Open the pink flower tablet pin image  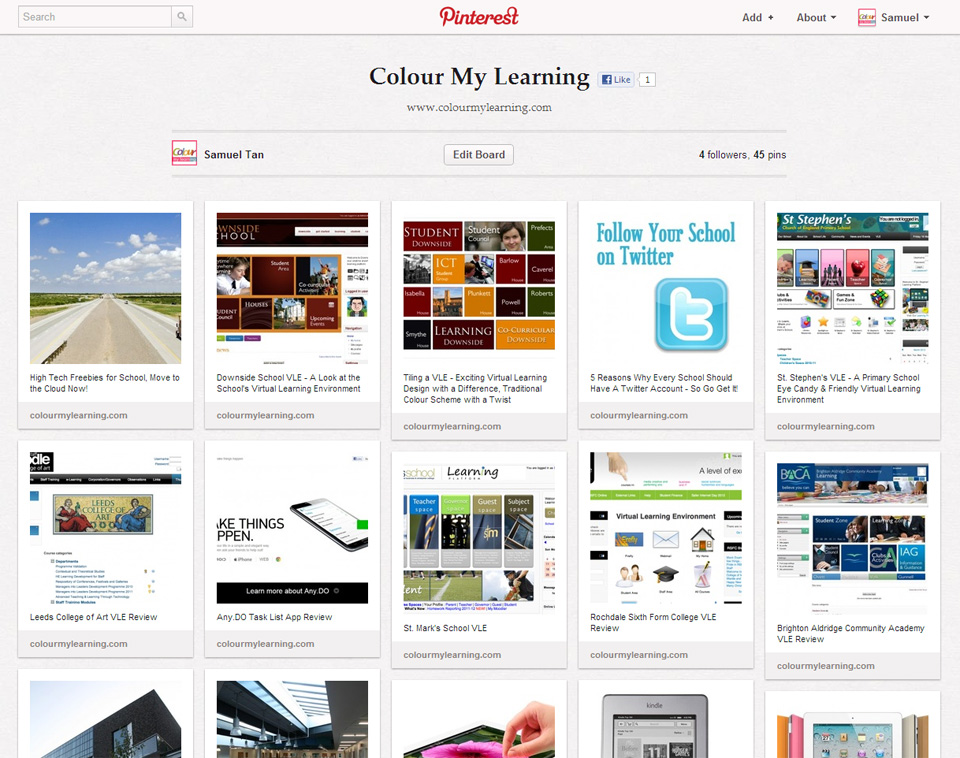[479, 725]
